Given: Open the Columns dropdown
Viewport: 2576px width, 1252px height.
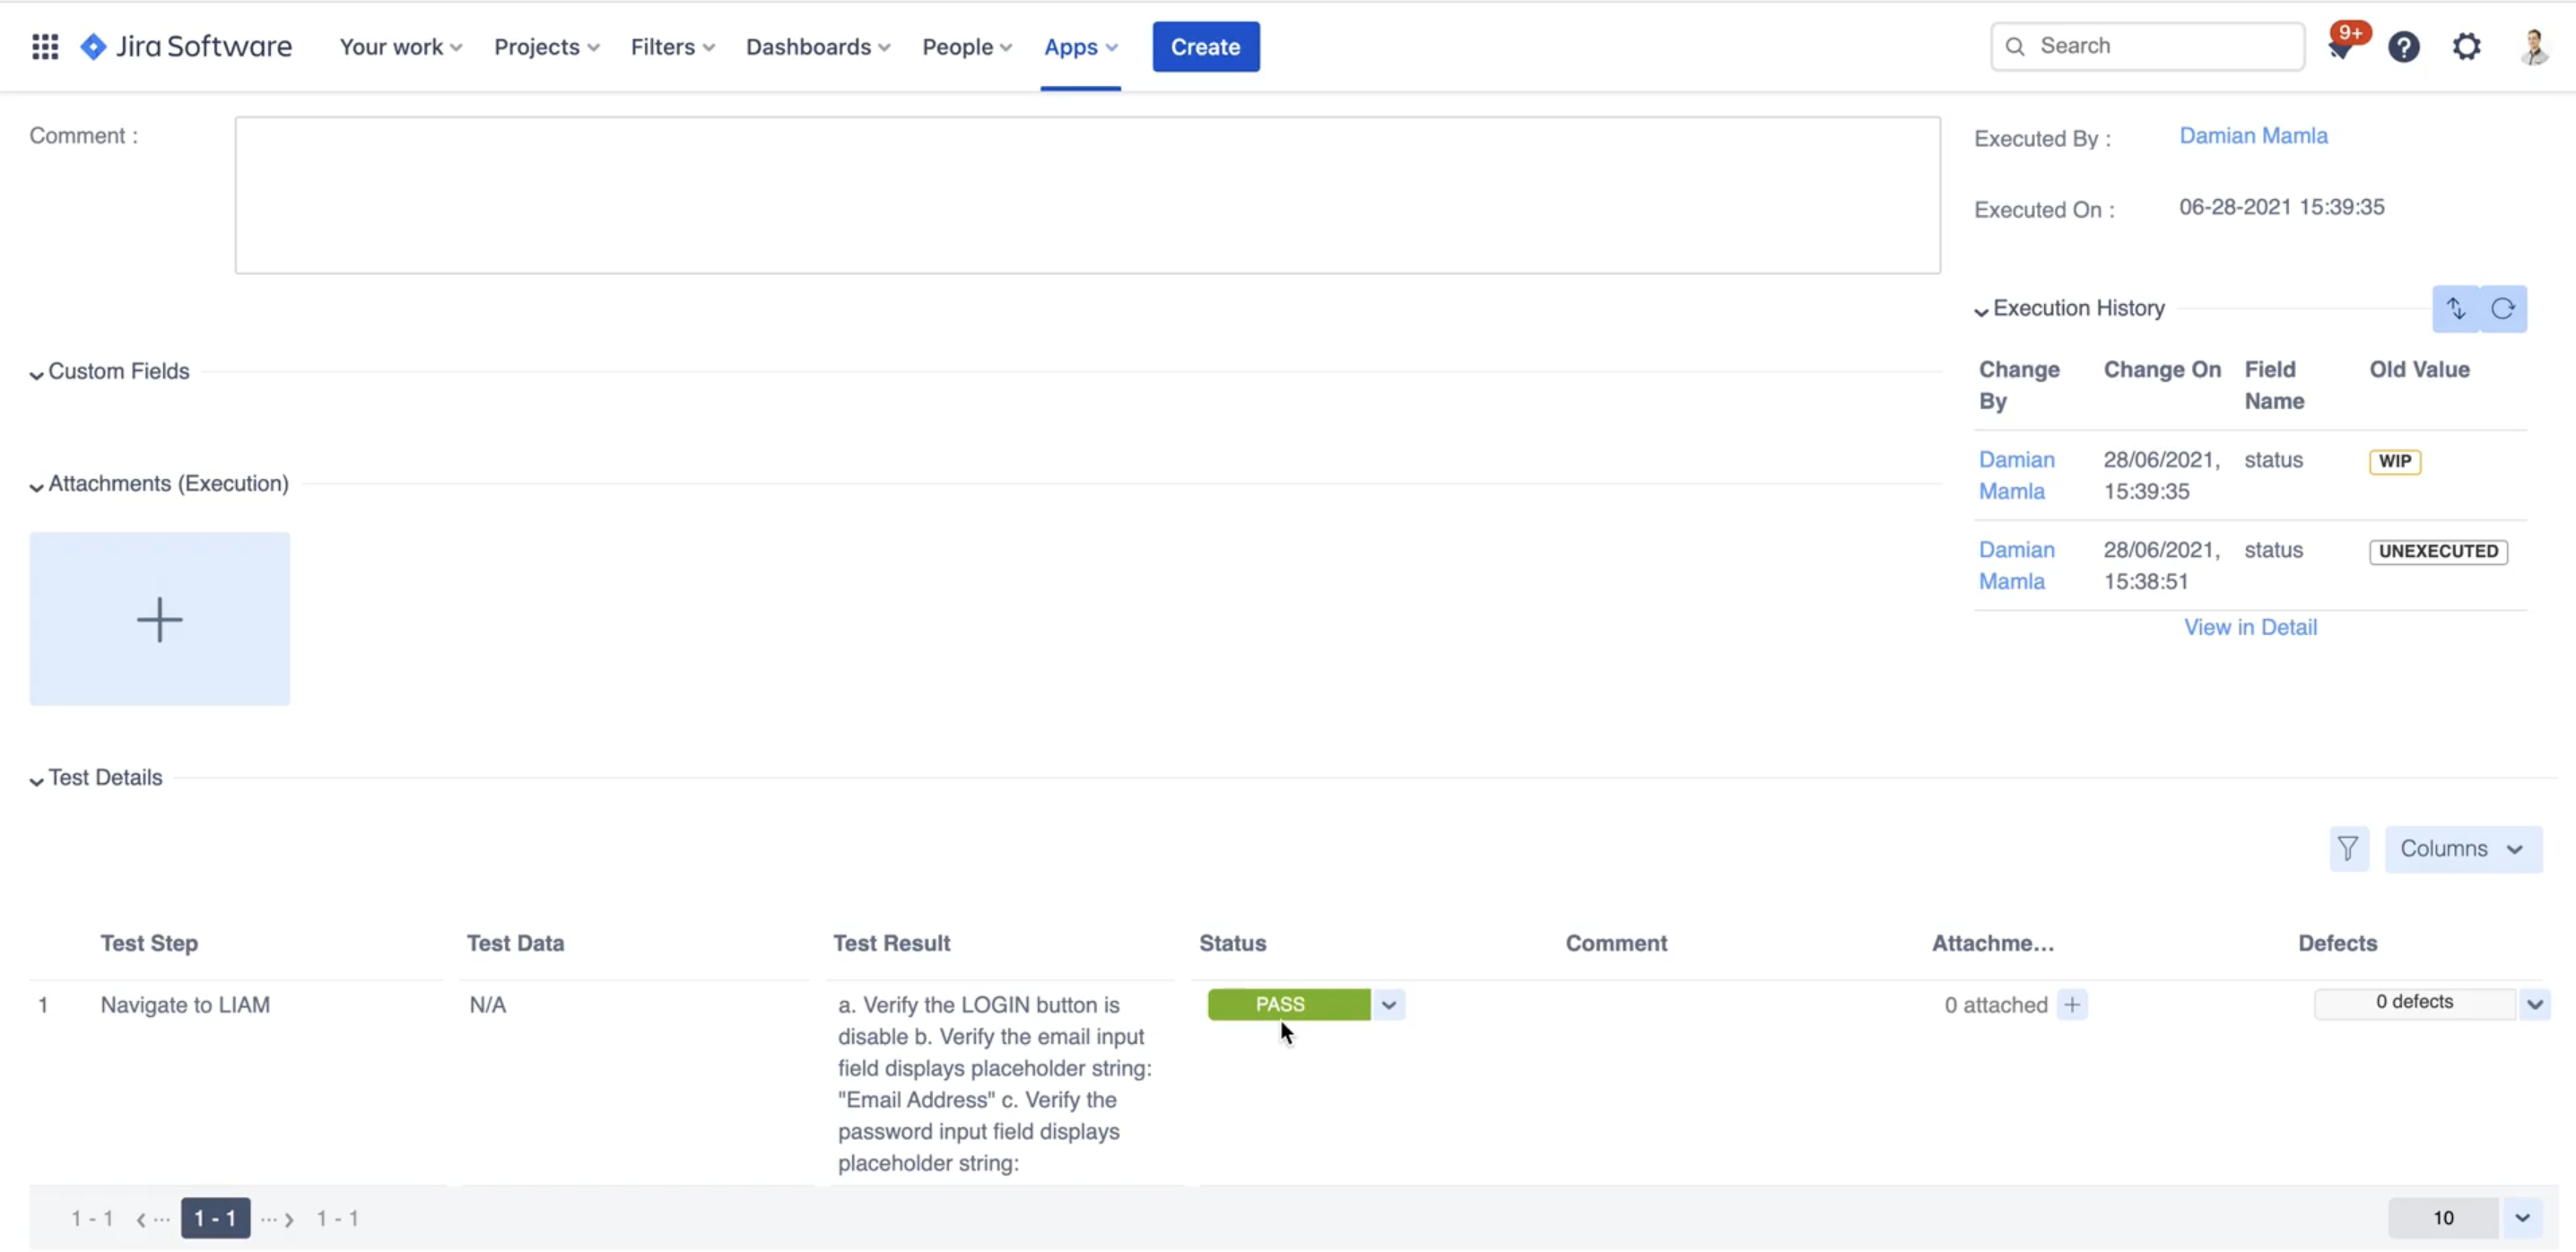Looking at the screenshot, I should tap(2462, 849).
